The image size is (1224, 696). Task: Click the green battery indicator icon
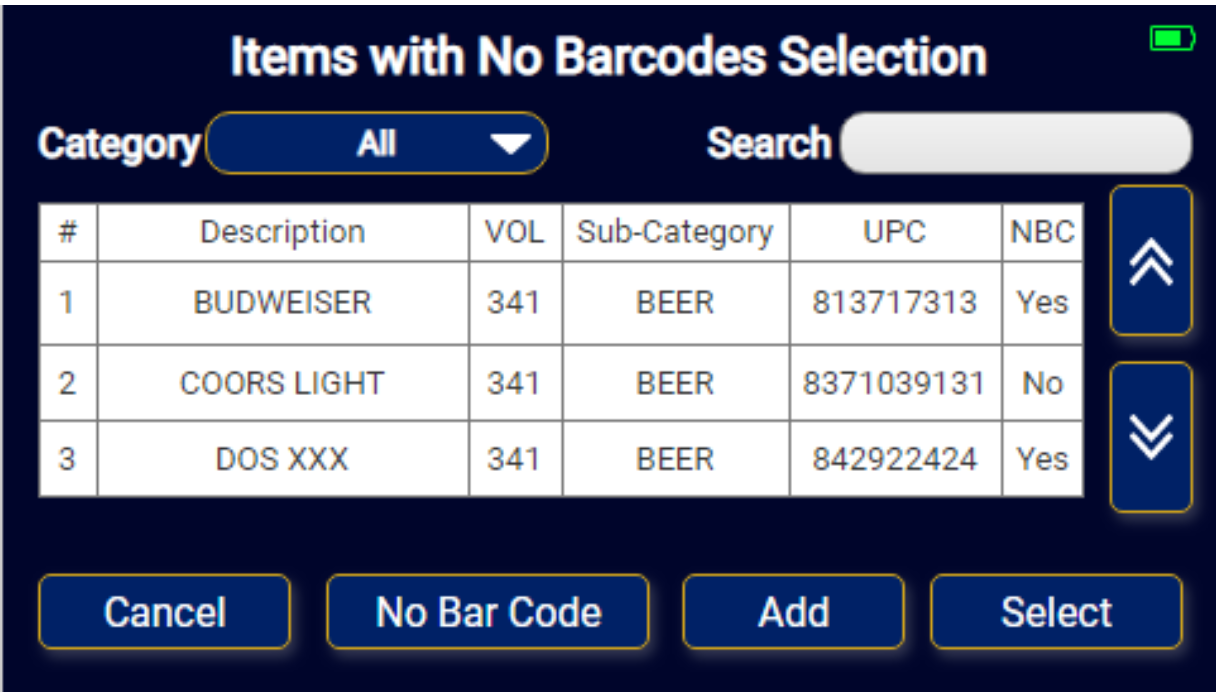1172,39
